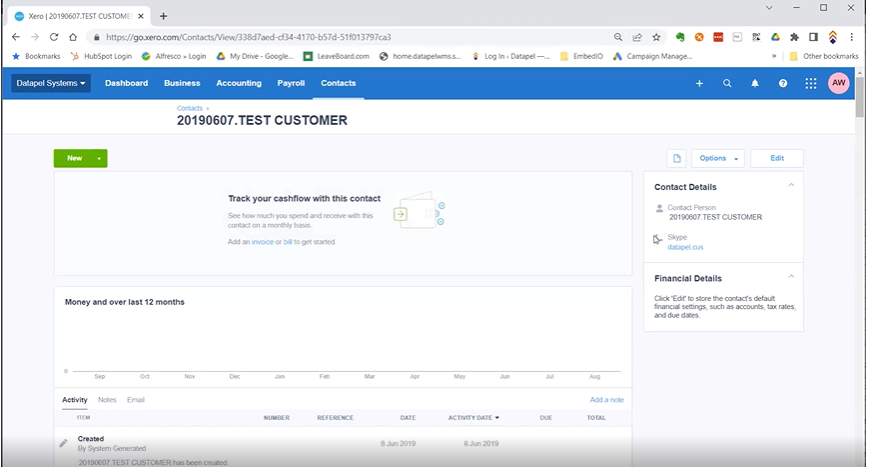869x467 pixels.
Task: Open the HubSpot Login bookmark
Action: coord(102,56)
